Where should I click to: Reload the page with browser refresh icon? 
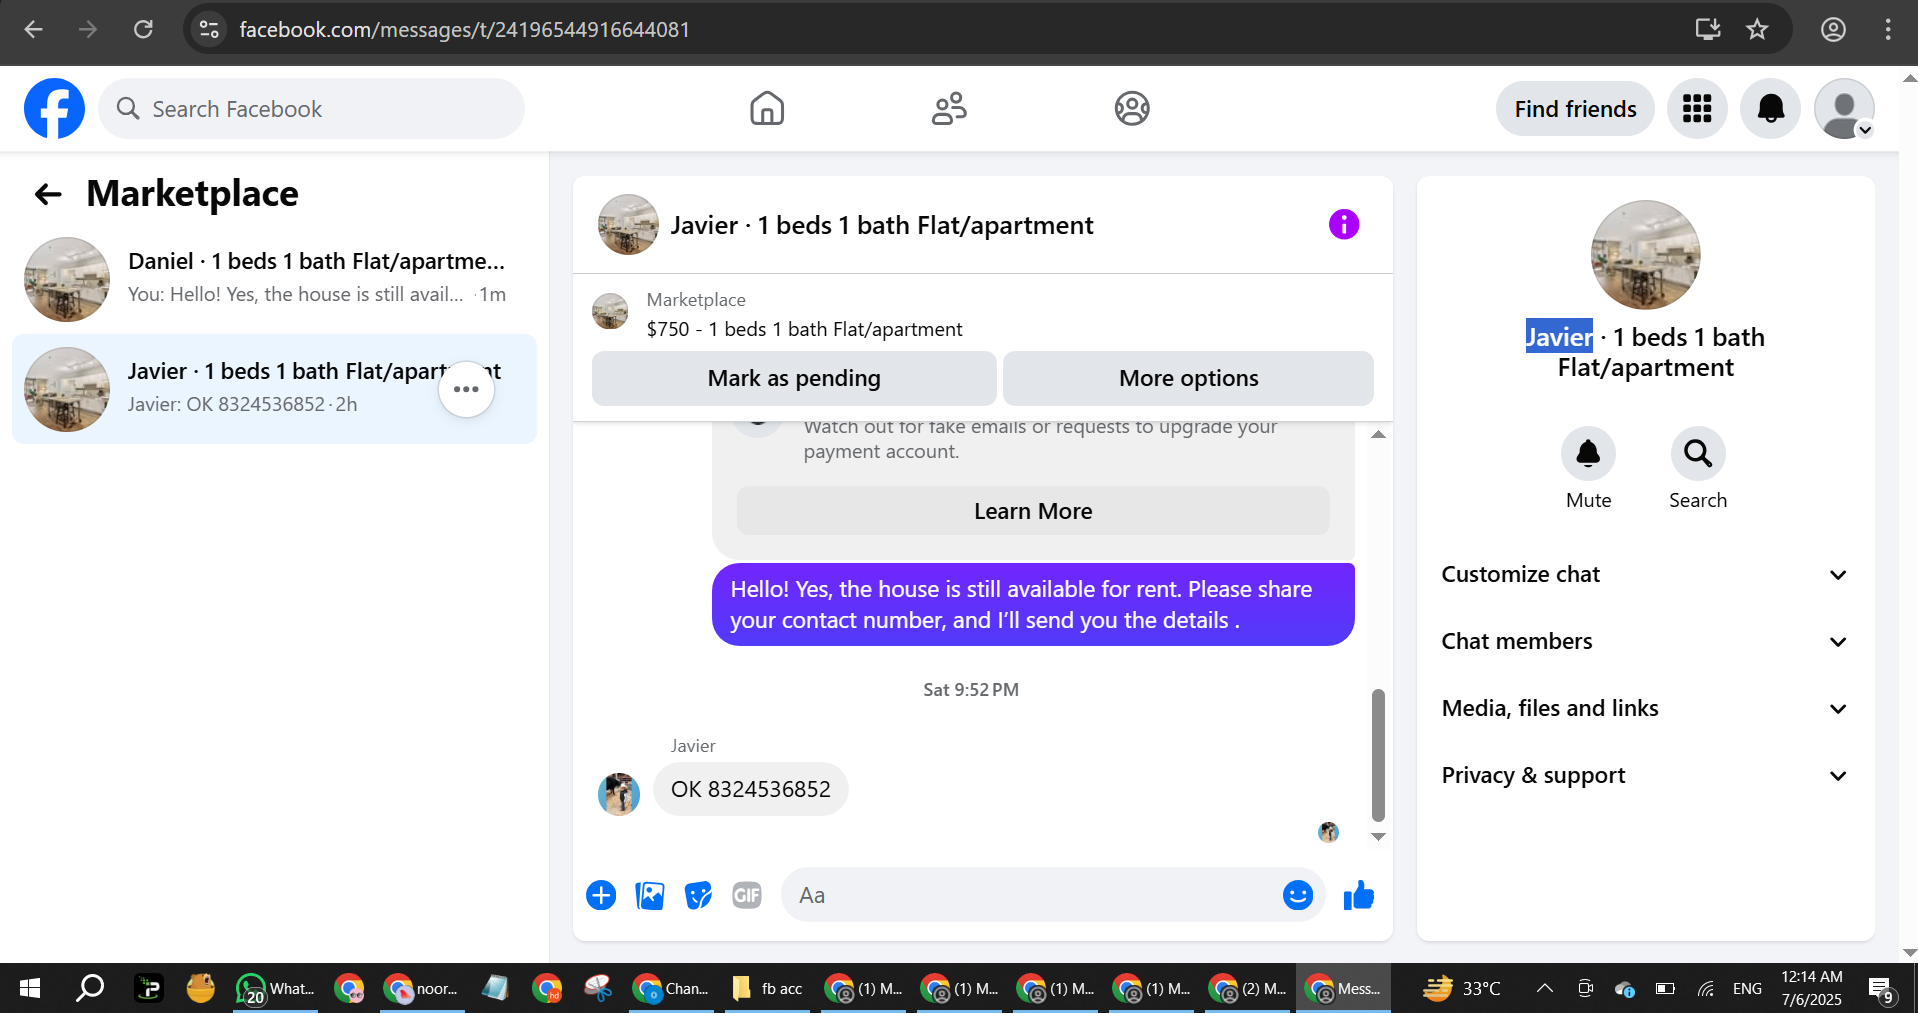(143, 29)
